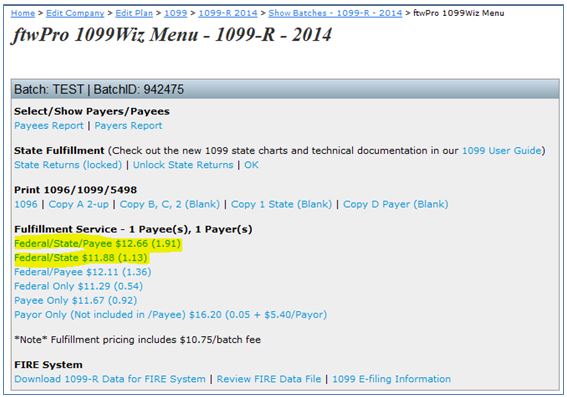Screen dimensions: 567x397
Task: Click ftwPro 1099Wiz Menu page title
Action: coord(172,35)
